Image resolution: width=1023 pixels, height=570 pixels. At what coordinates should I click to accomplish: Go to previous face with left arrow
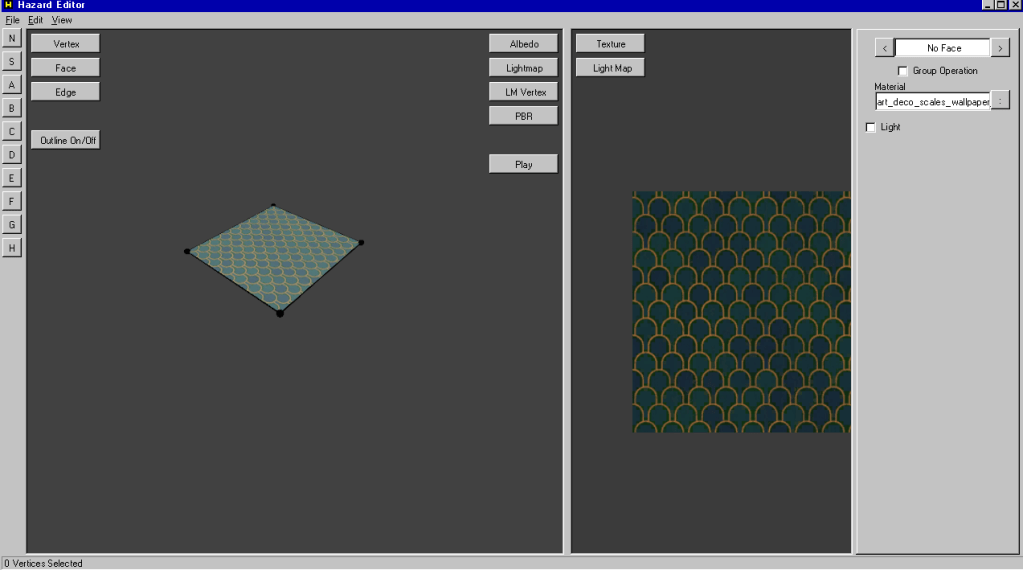[884, 48]
